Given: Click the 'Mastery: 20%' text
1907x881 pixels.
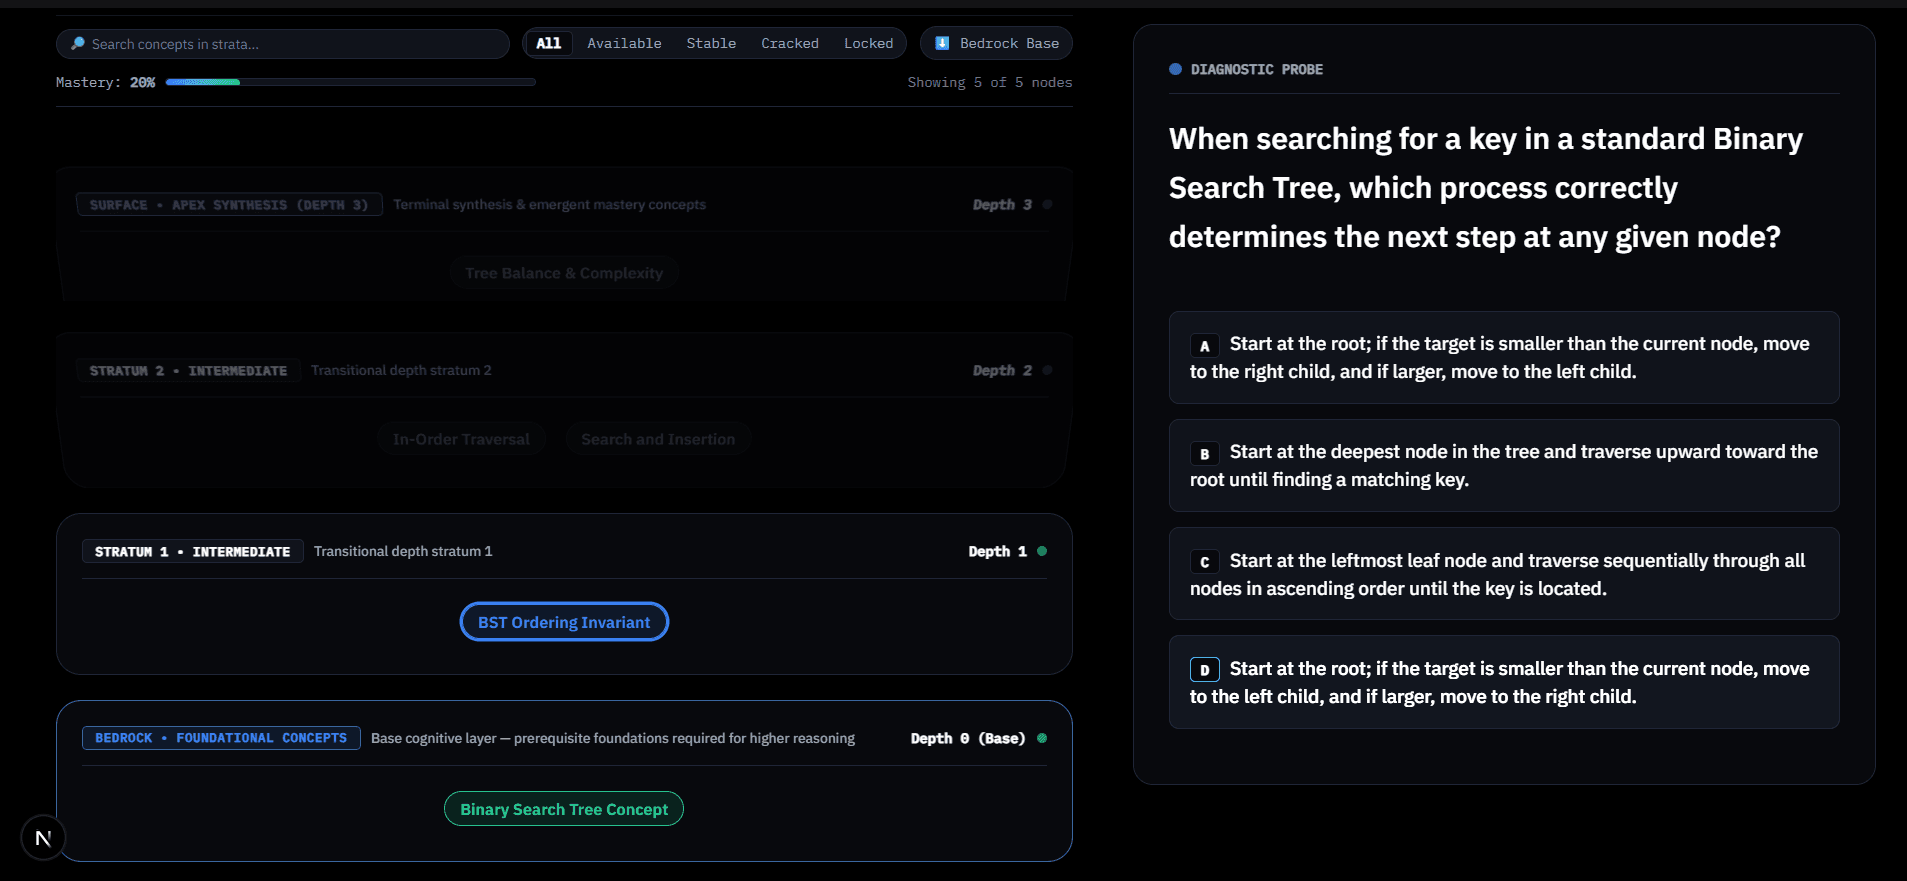Looking at the screenshot, I should click(x=105, y=82).
